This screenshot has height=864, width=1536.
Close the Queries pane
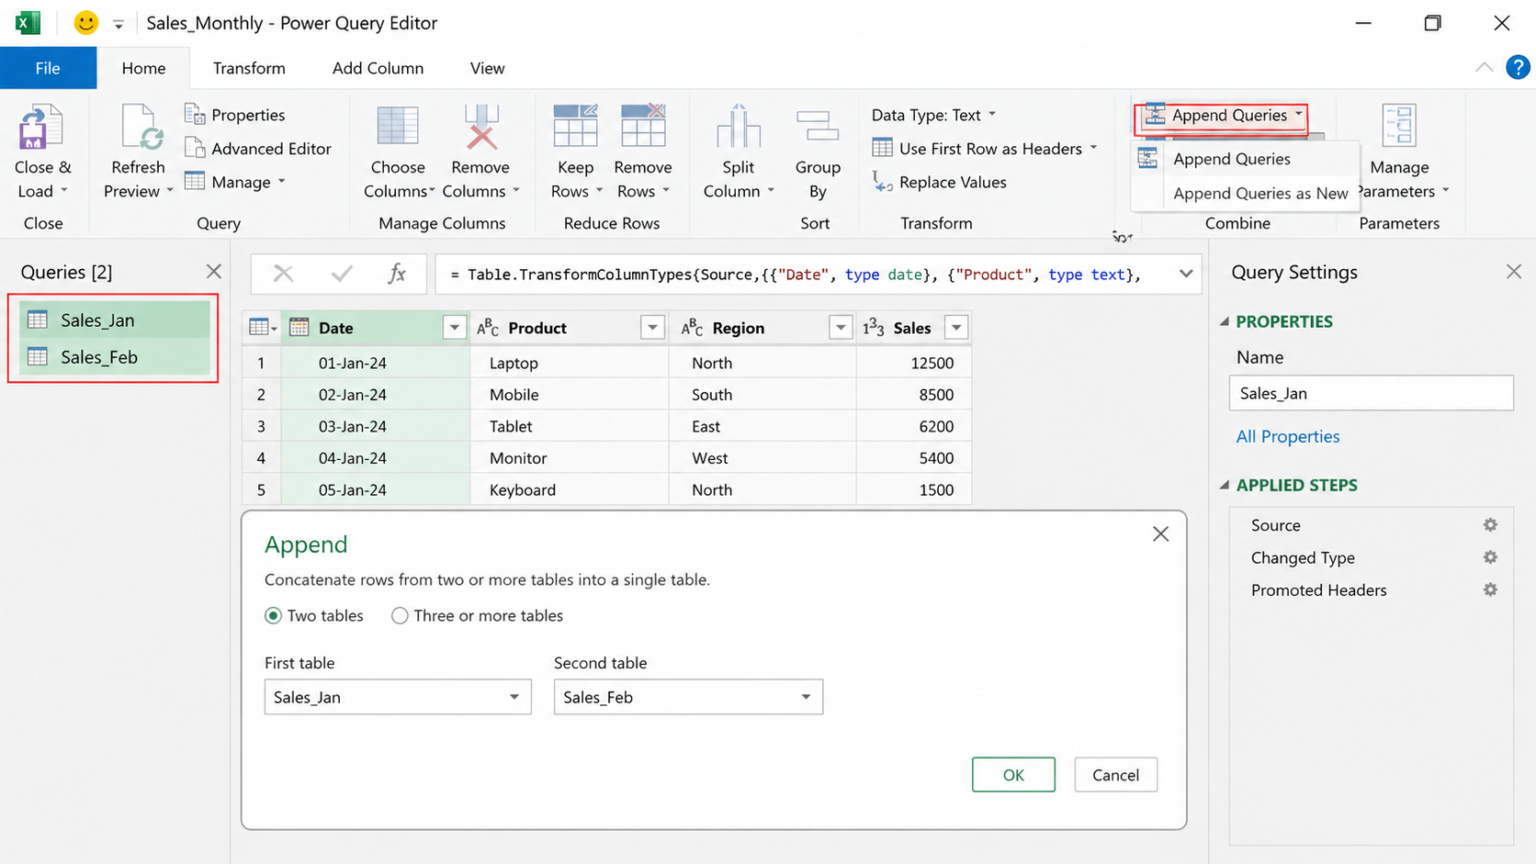click(213, 271)
